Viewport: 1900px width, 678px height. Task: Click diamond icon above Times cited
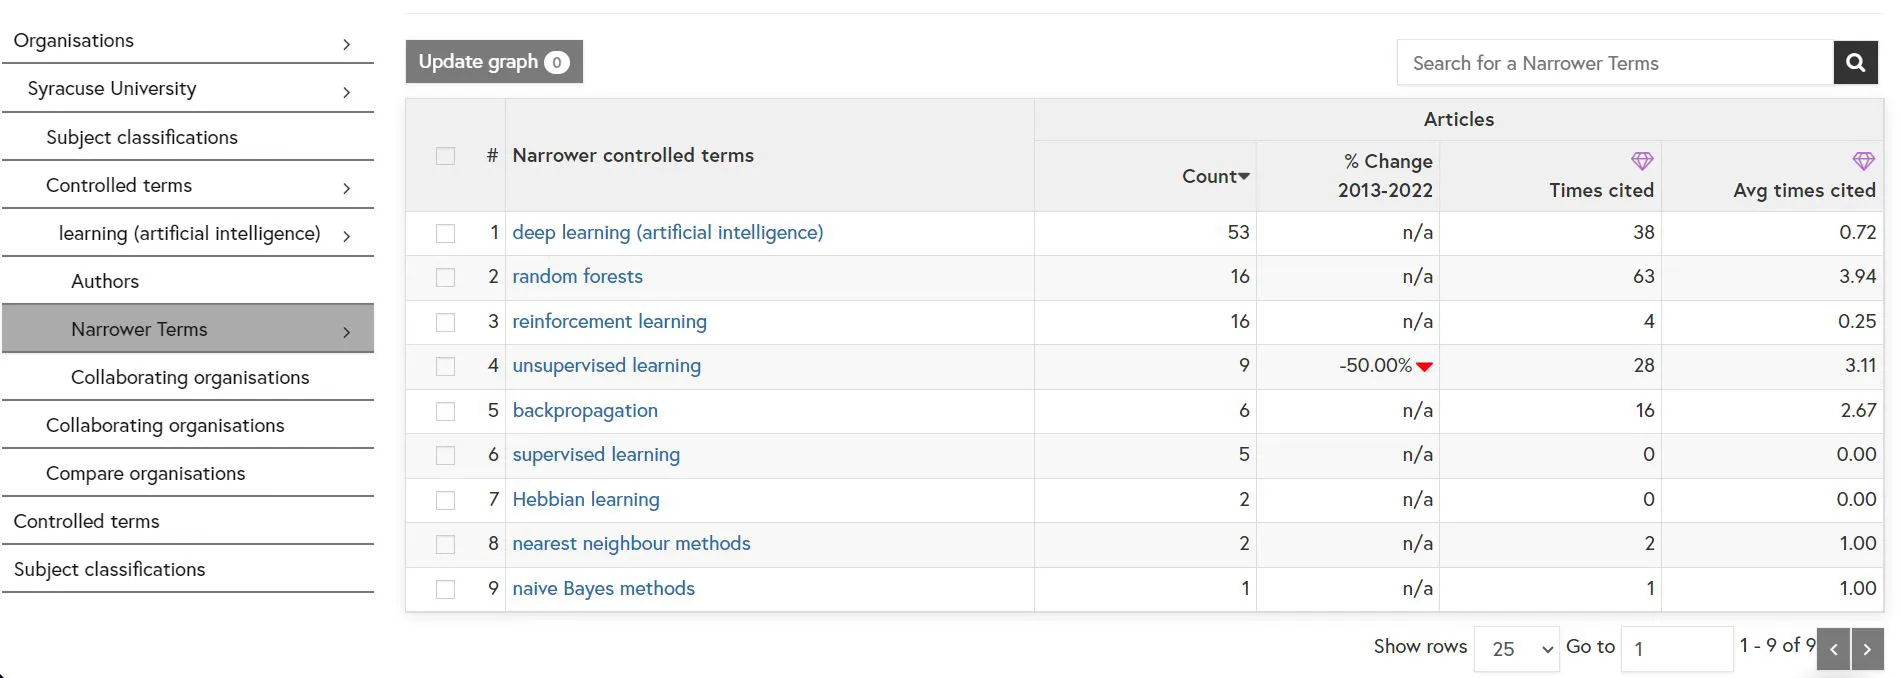(x=1642, y=161)
